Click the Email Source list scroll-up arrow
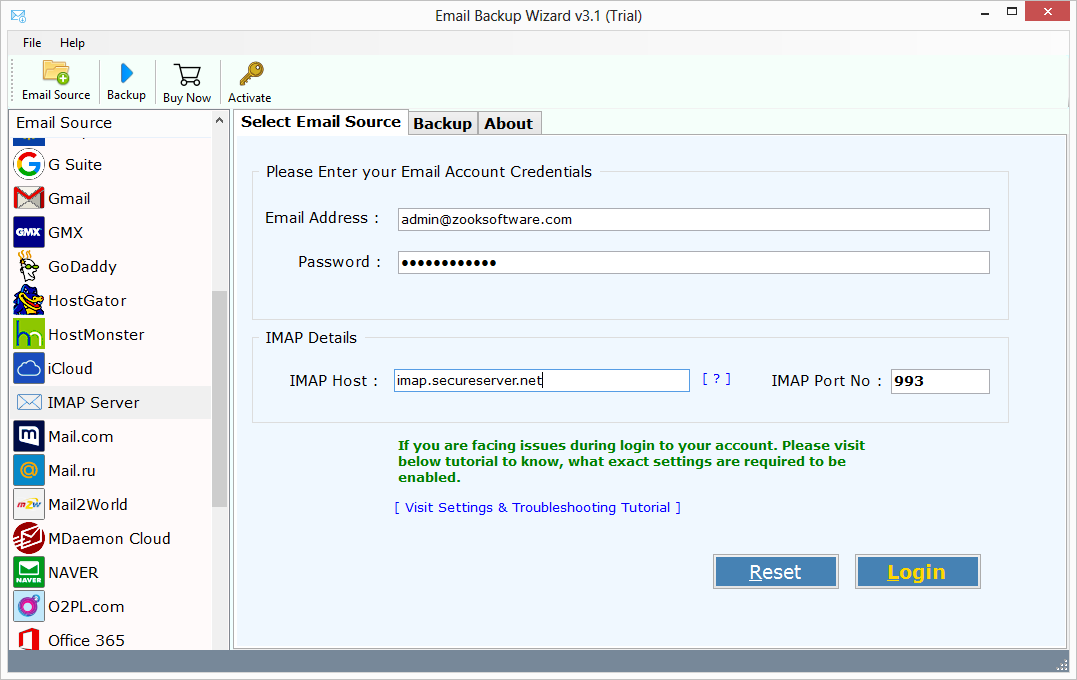Image resolution: width=1077 pixels, height=680 pixels. pos(219,121)
